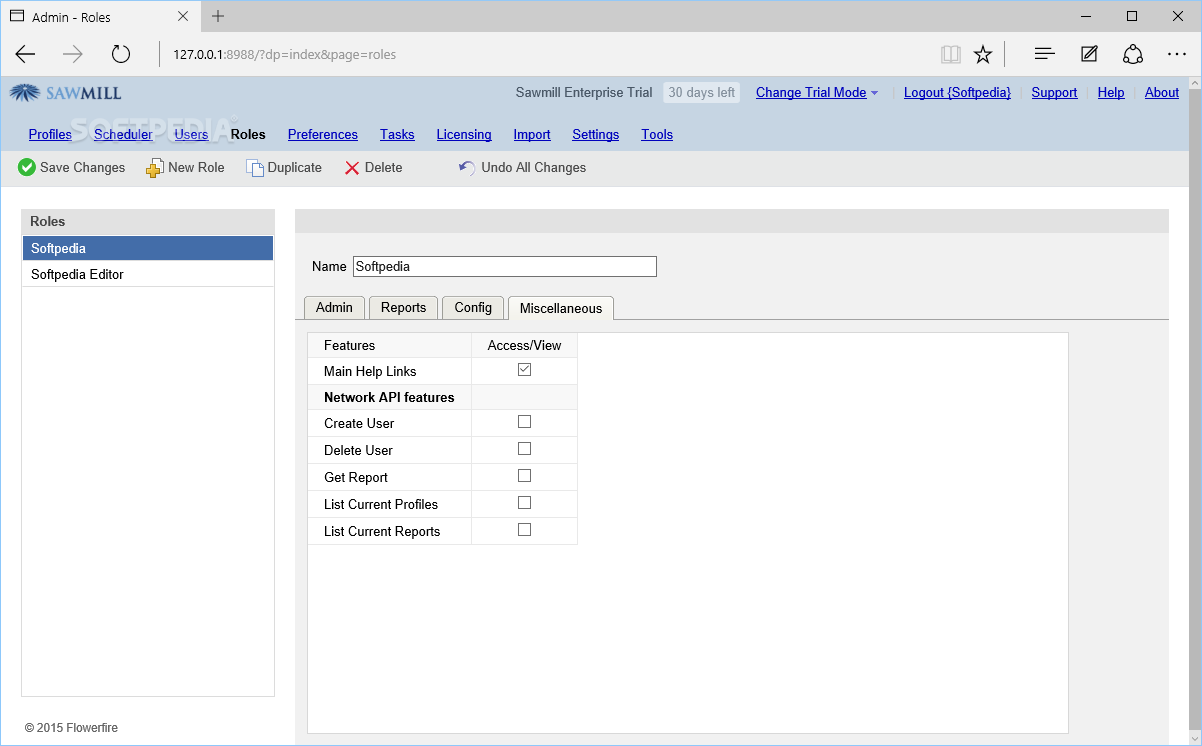The height and width of the screenshot is (746, 1202).
Task: Toggle Main Help Links checkbox
Action: [524, 370]
